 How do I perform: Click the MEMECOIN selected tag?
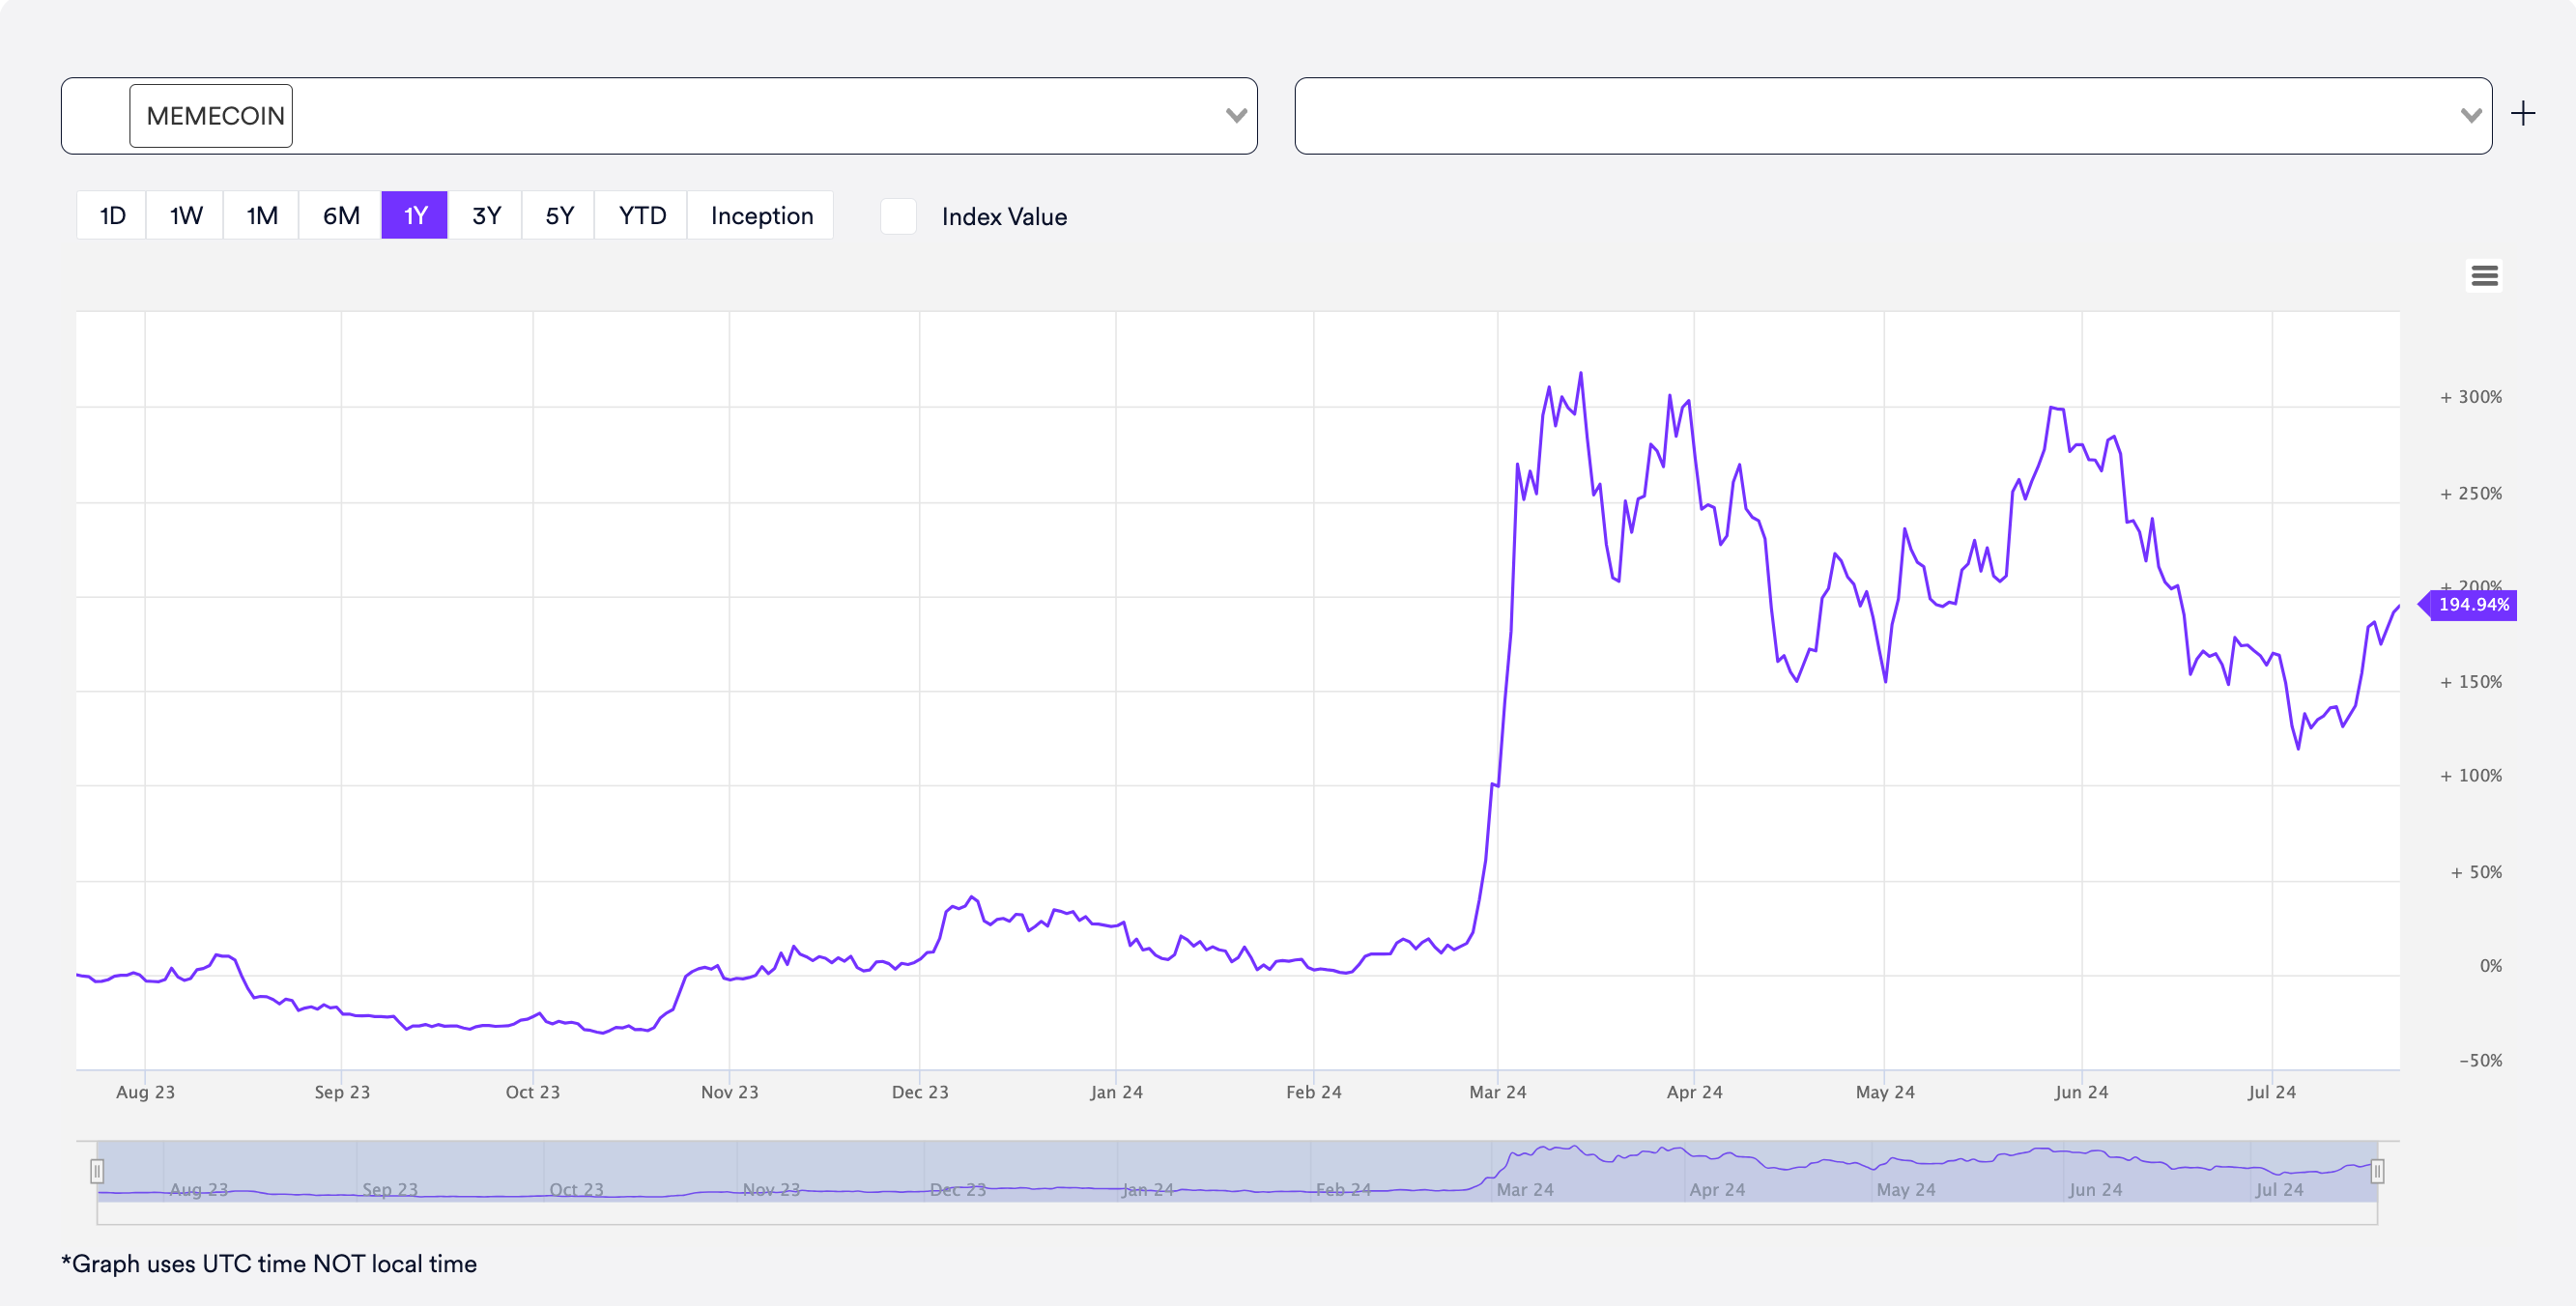click(212, 116)
